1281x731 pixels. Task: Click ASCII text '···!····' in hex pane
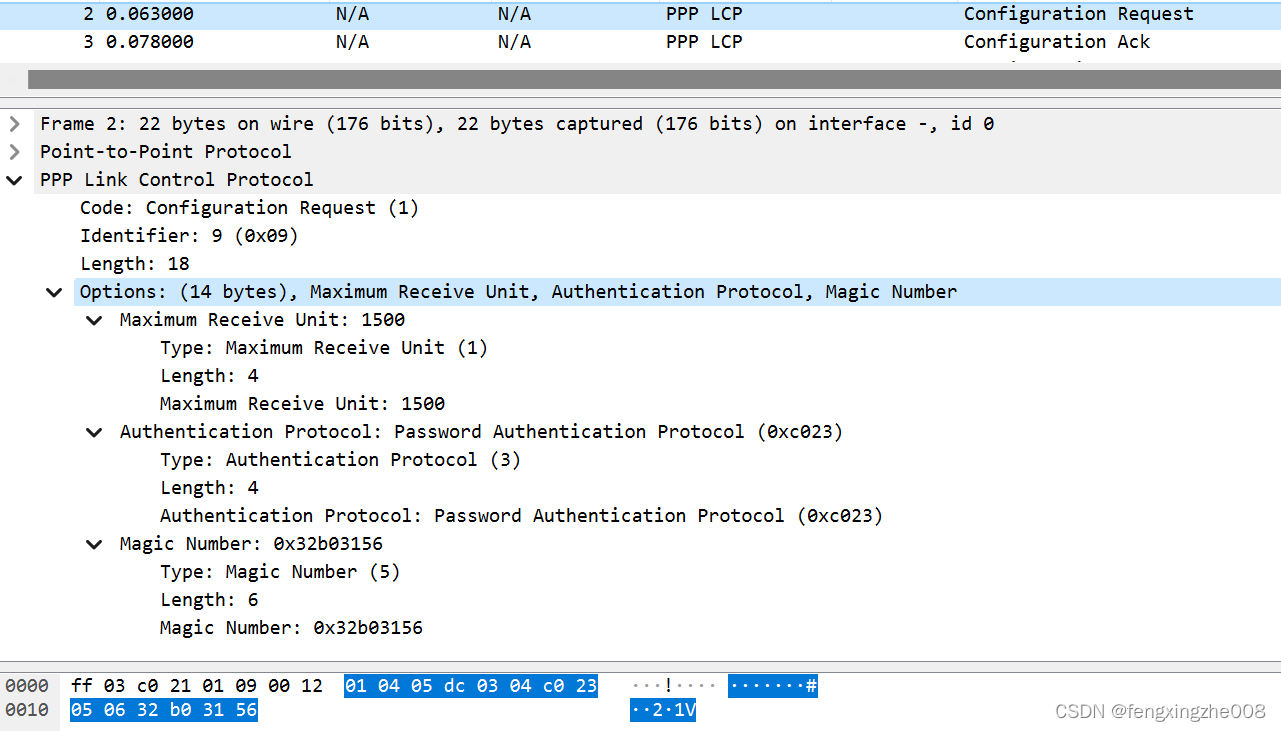(674, 686)
